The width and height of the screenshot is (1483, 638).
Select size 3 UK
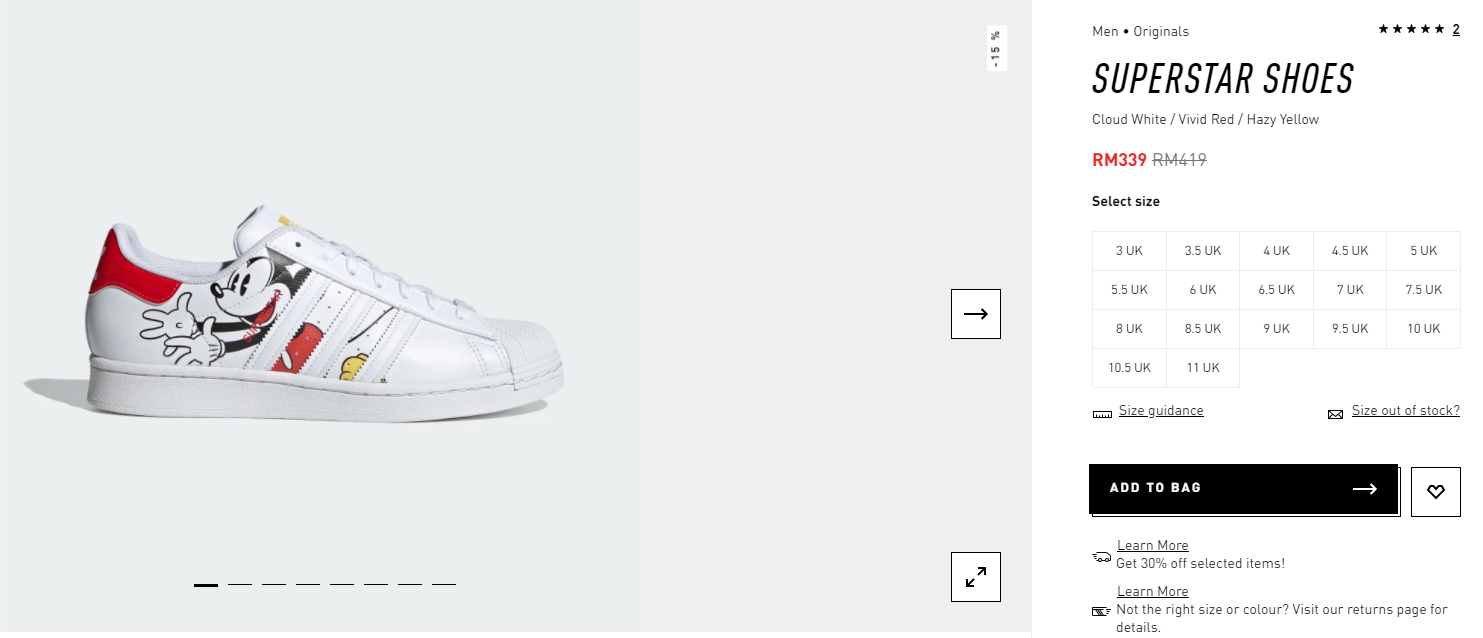pos(1129,251)
